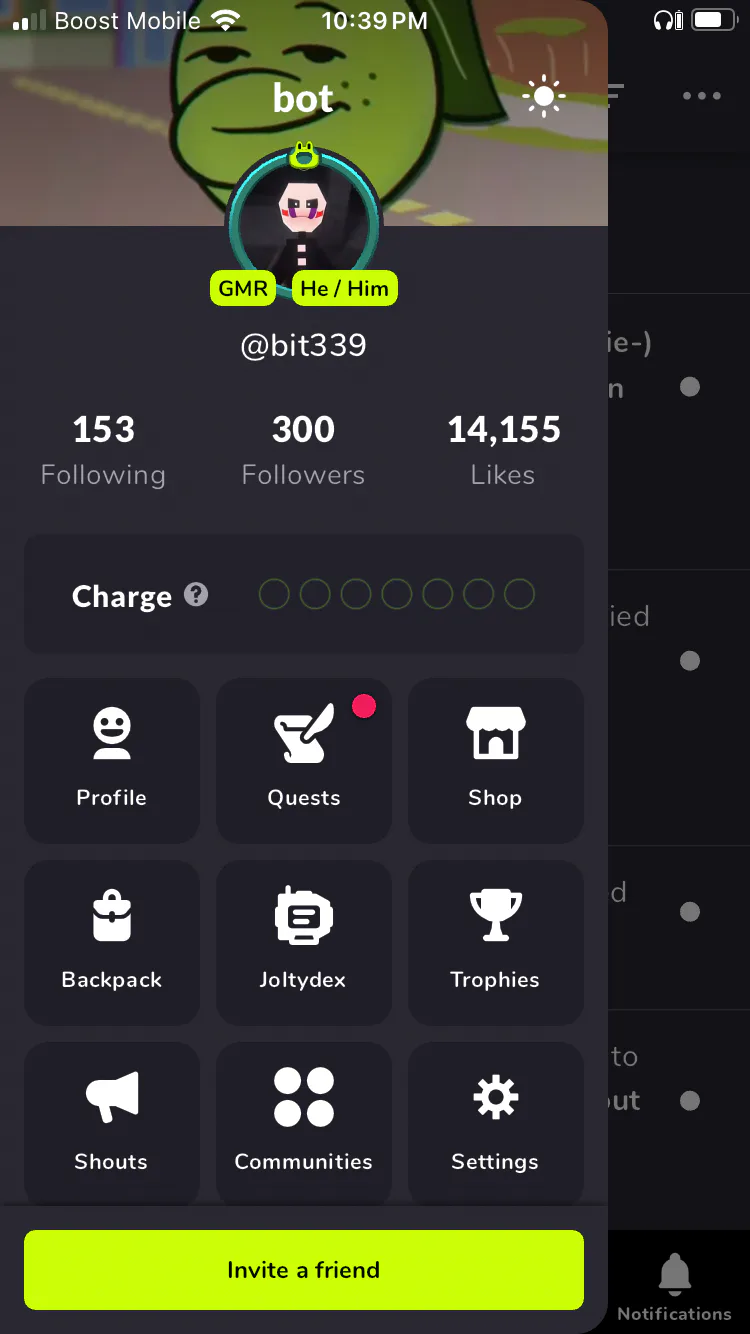This screenshot has height=1334, width=750.
Task: Open the Settings gear tile
Action: pos(496,1124)
